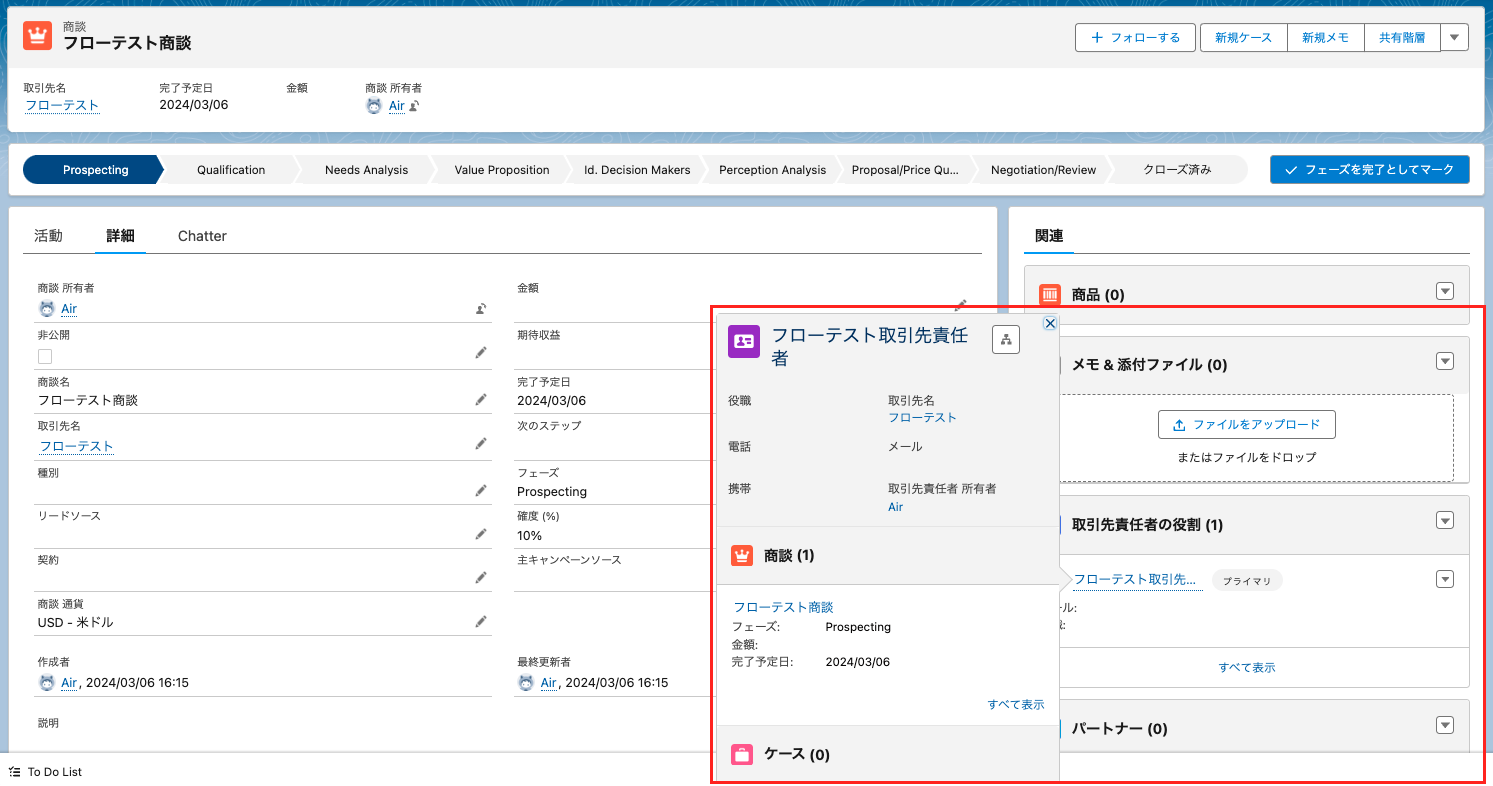Screen dimensions: 1493x786
Task: Expand 取引先責任者の役割 list menu
Action: pos(1444,520)
